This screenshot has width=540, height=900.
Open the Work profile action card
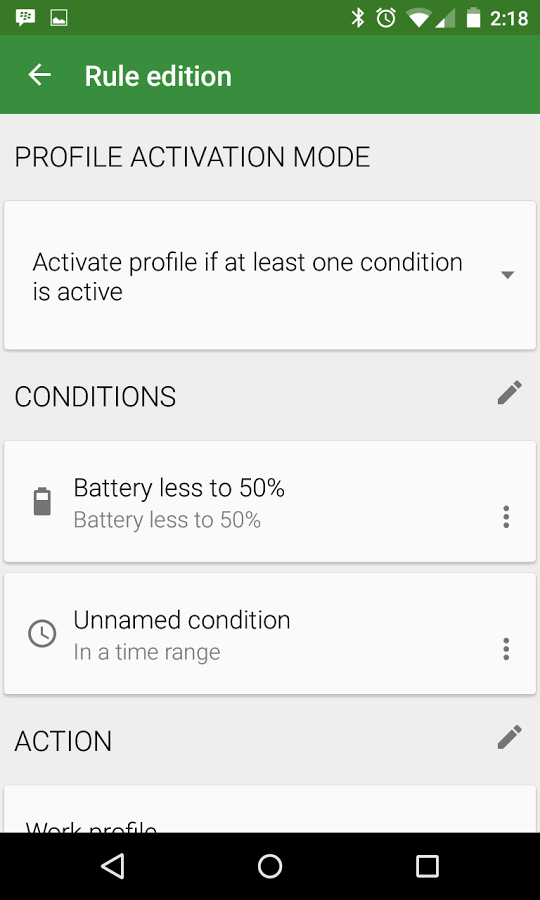coord(270,809)
